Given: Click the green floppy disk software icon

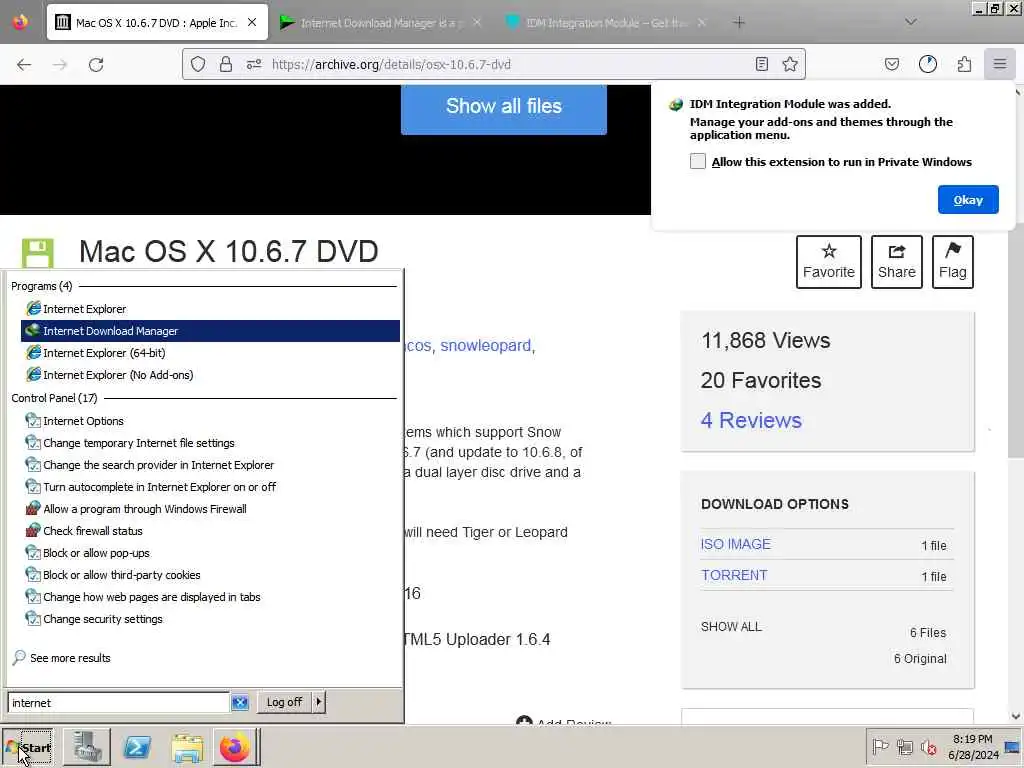Looking at the screenshot, I should pos(37,253).
